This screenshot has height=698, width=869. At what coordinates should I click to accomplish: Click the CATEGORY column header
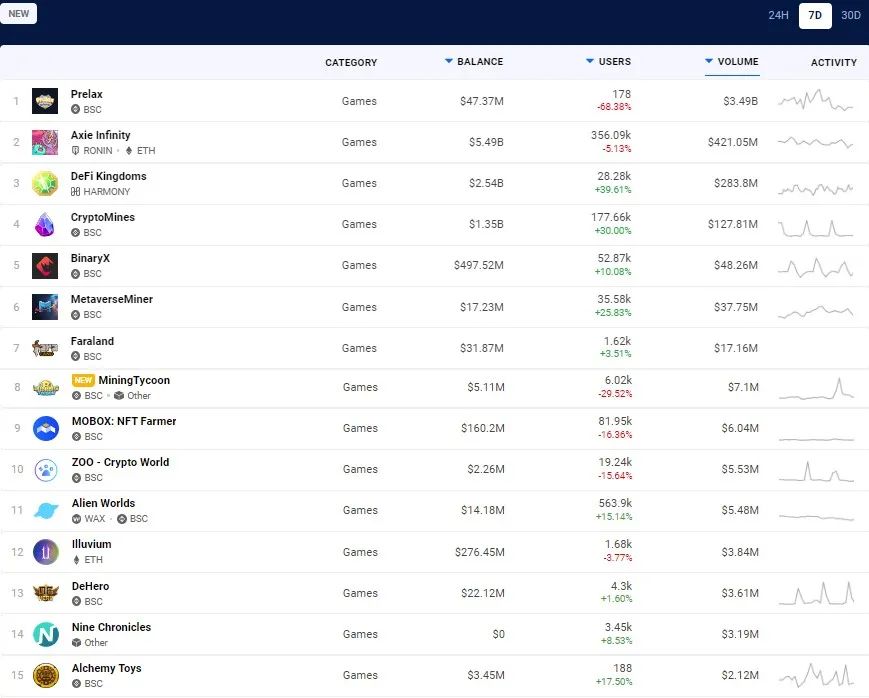click(x=351, y=63)
